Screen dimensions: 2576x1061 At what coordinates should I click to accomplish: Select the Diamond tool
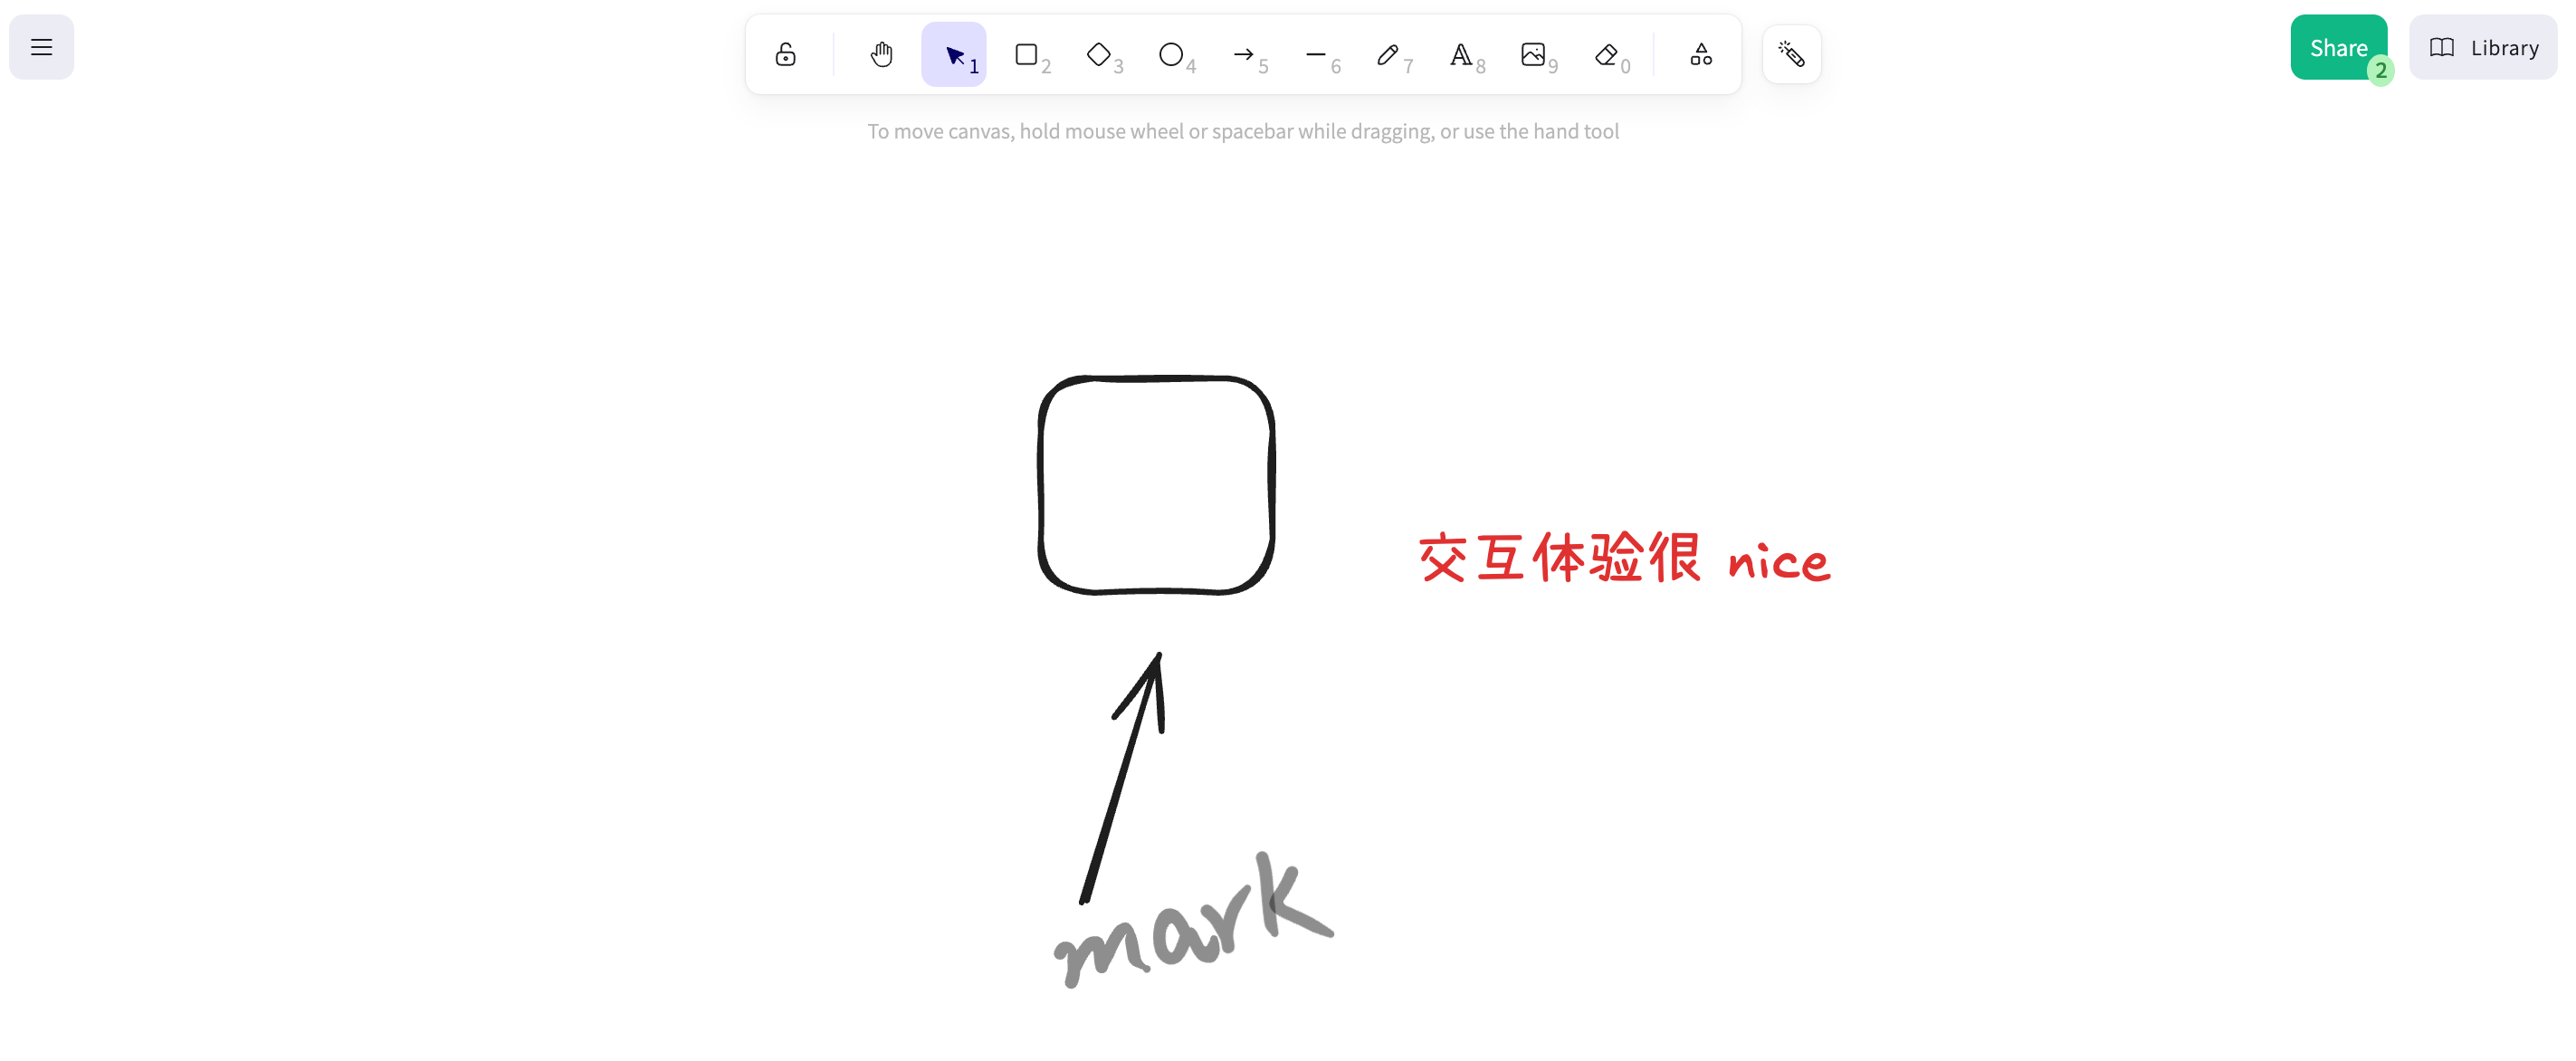(1099, 54)
